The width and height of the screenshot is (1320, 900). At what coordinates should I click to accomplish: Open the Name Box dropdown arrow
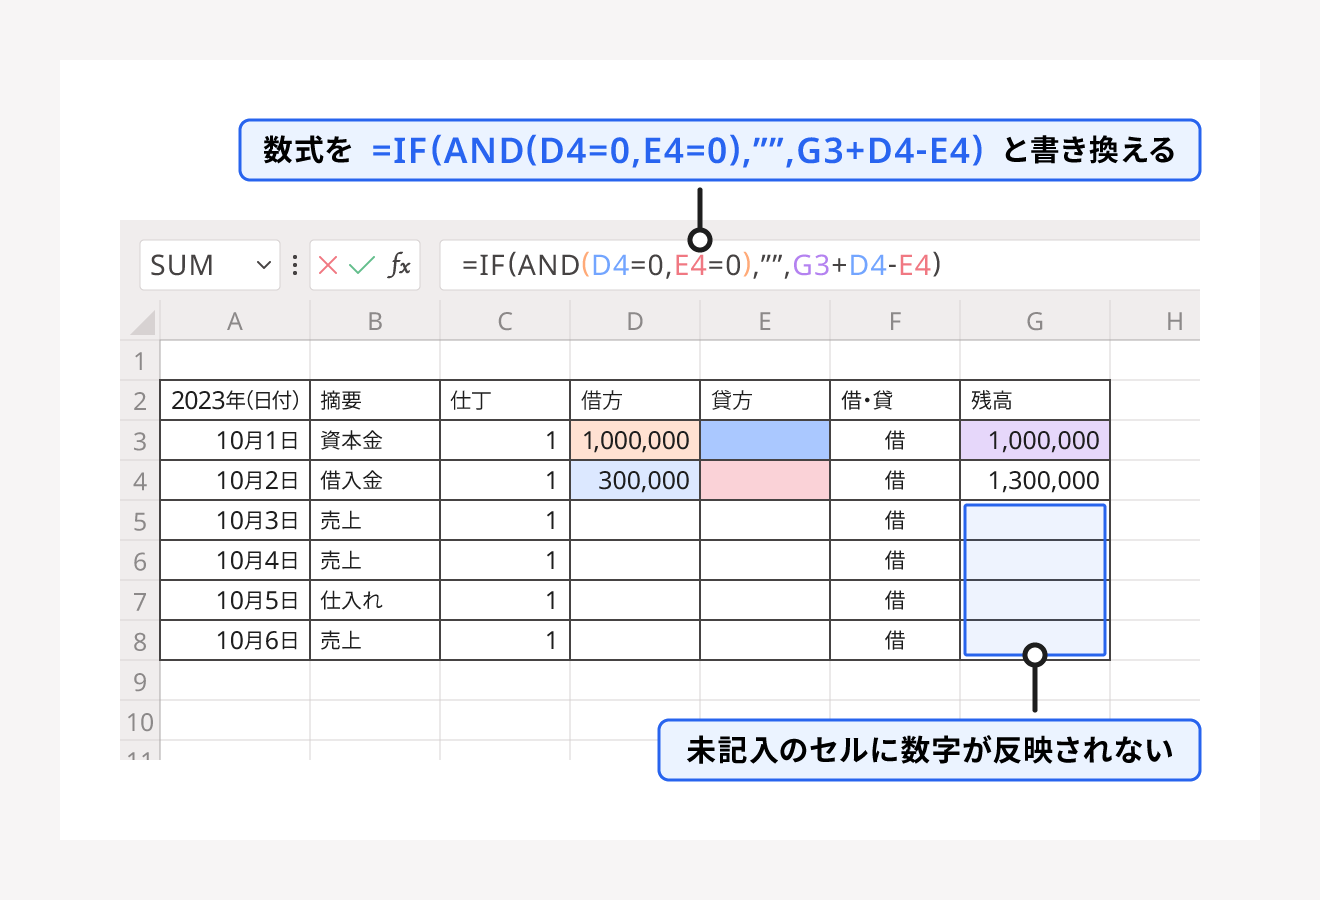264,265
